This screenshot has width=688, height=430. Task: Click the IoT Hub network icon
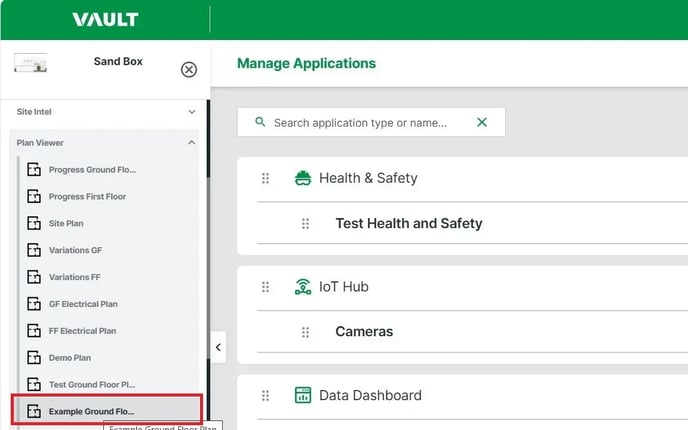[302, 287]
